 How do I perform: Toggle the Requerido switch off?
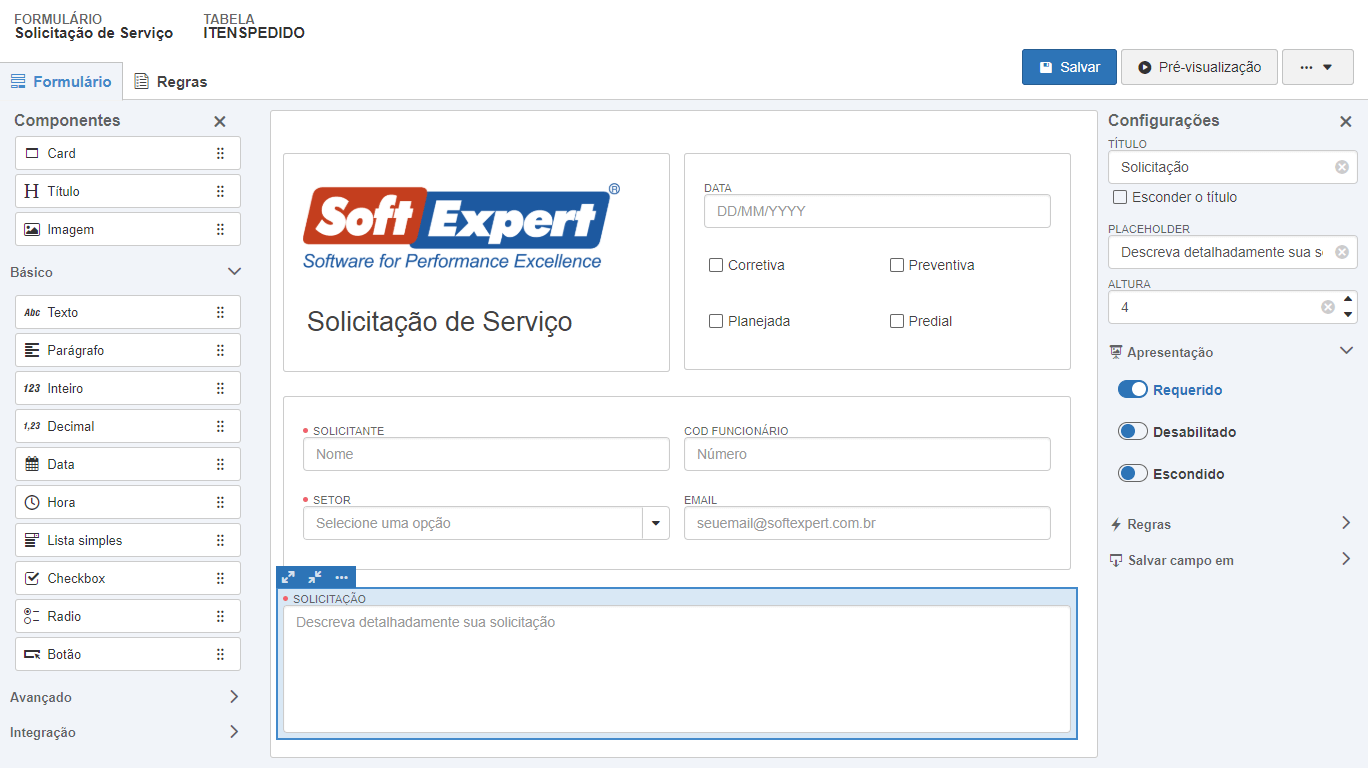1132,390
